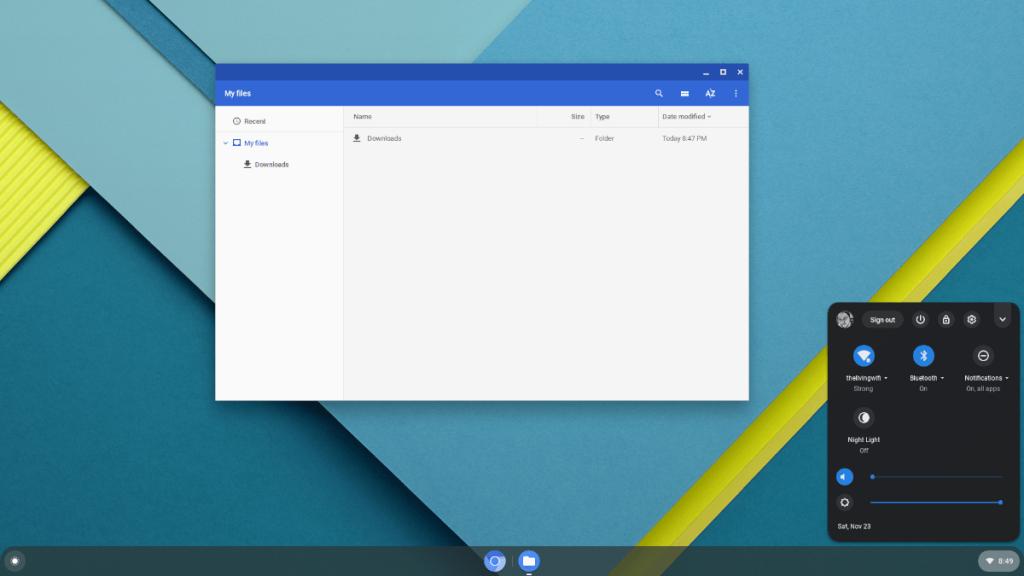Viewport: 1024px width, 576px height.
Task: Click the launcher button on the shelf
Action: [14, 561]
